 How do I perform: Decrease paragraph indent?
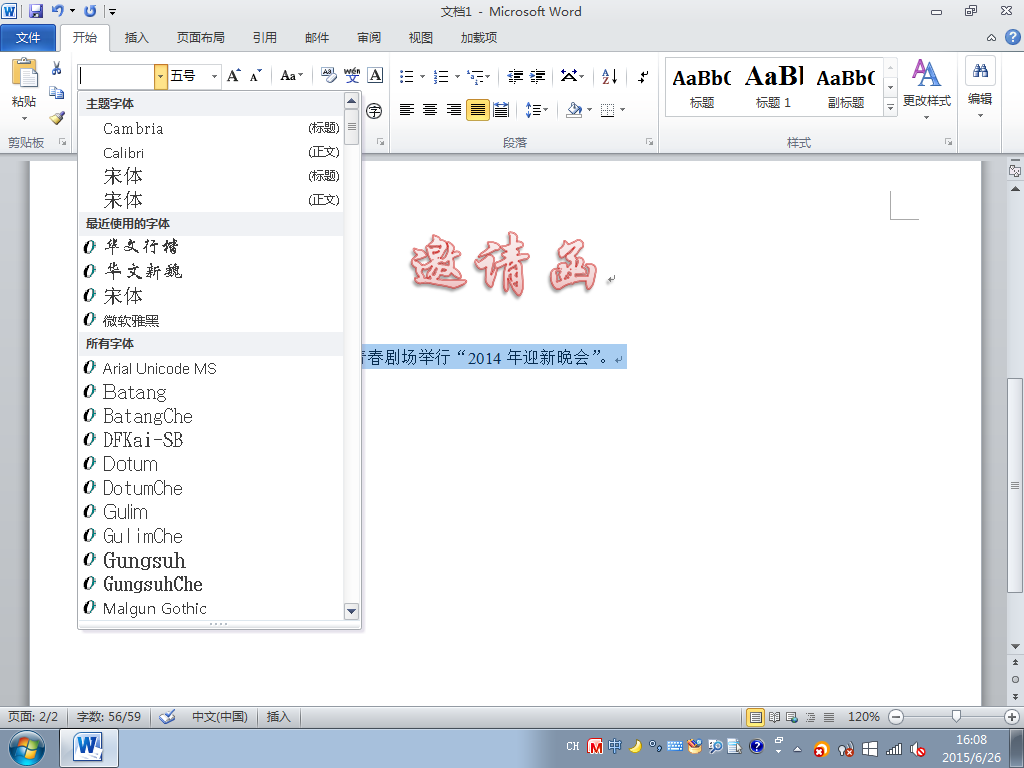(x=515, y=76)
